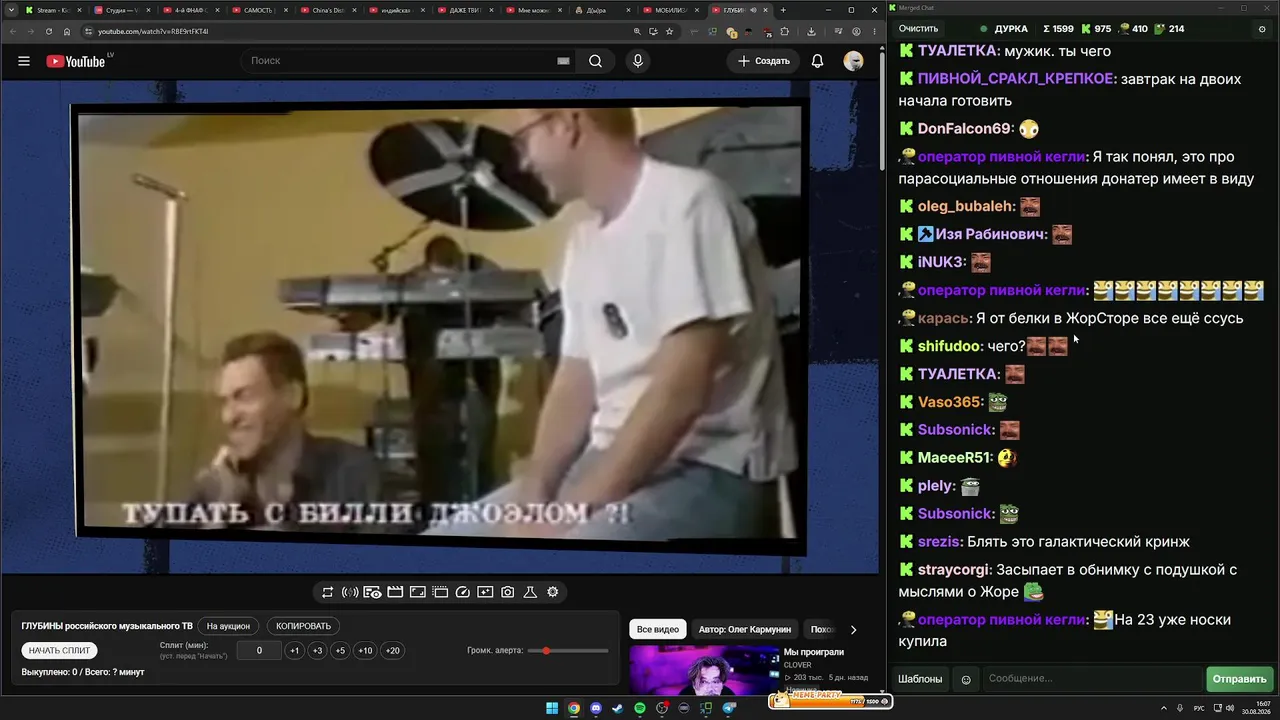The height and width of the screenshot is (720, 1280).
Task: Open the Шаблоны templates button
Action: point(920,679)
